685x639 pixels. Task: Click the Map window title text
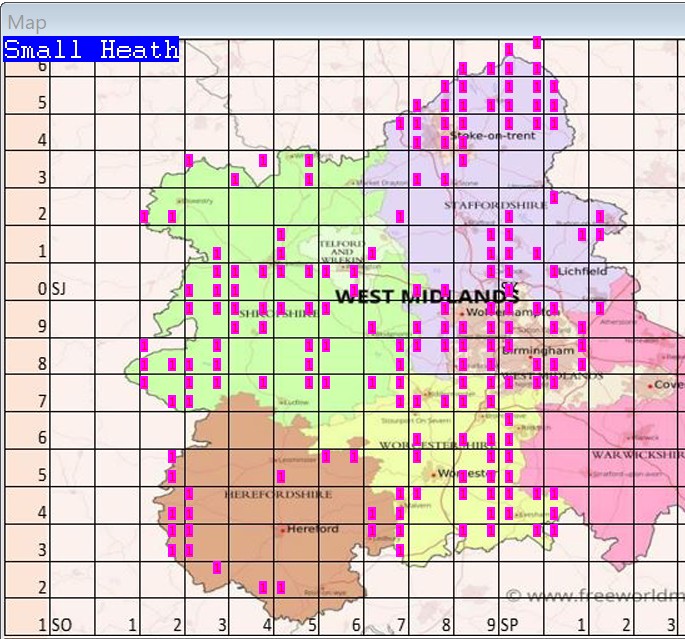(27, 22)
